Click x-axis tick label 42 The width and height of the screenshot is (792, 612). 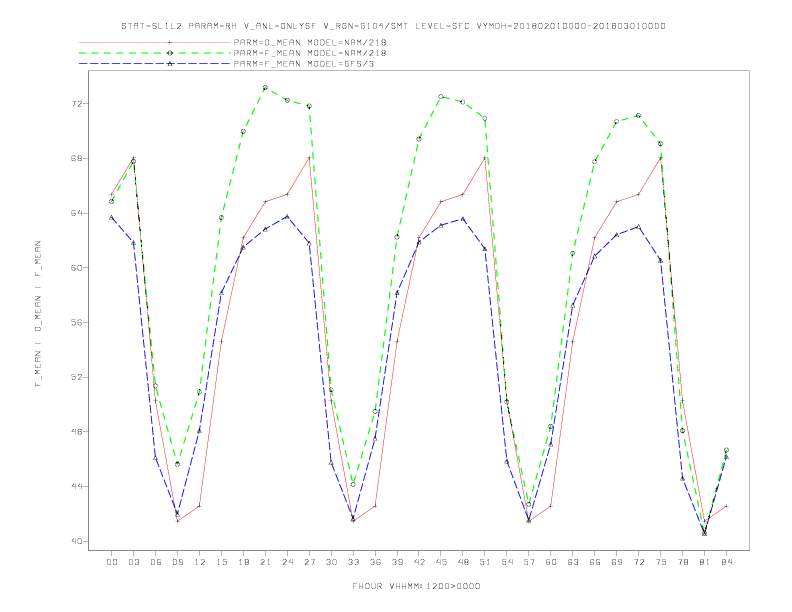coord(419,562)
